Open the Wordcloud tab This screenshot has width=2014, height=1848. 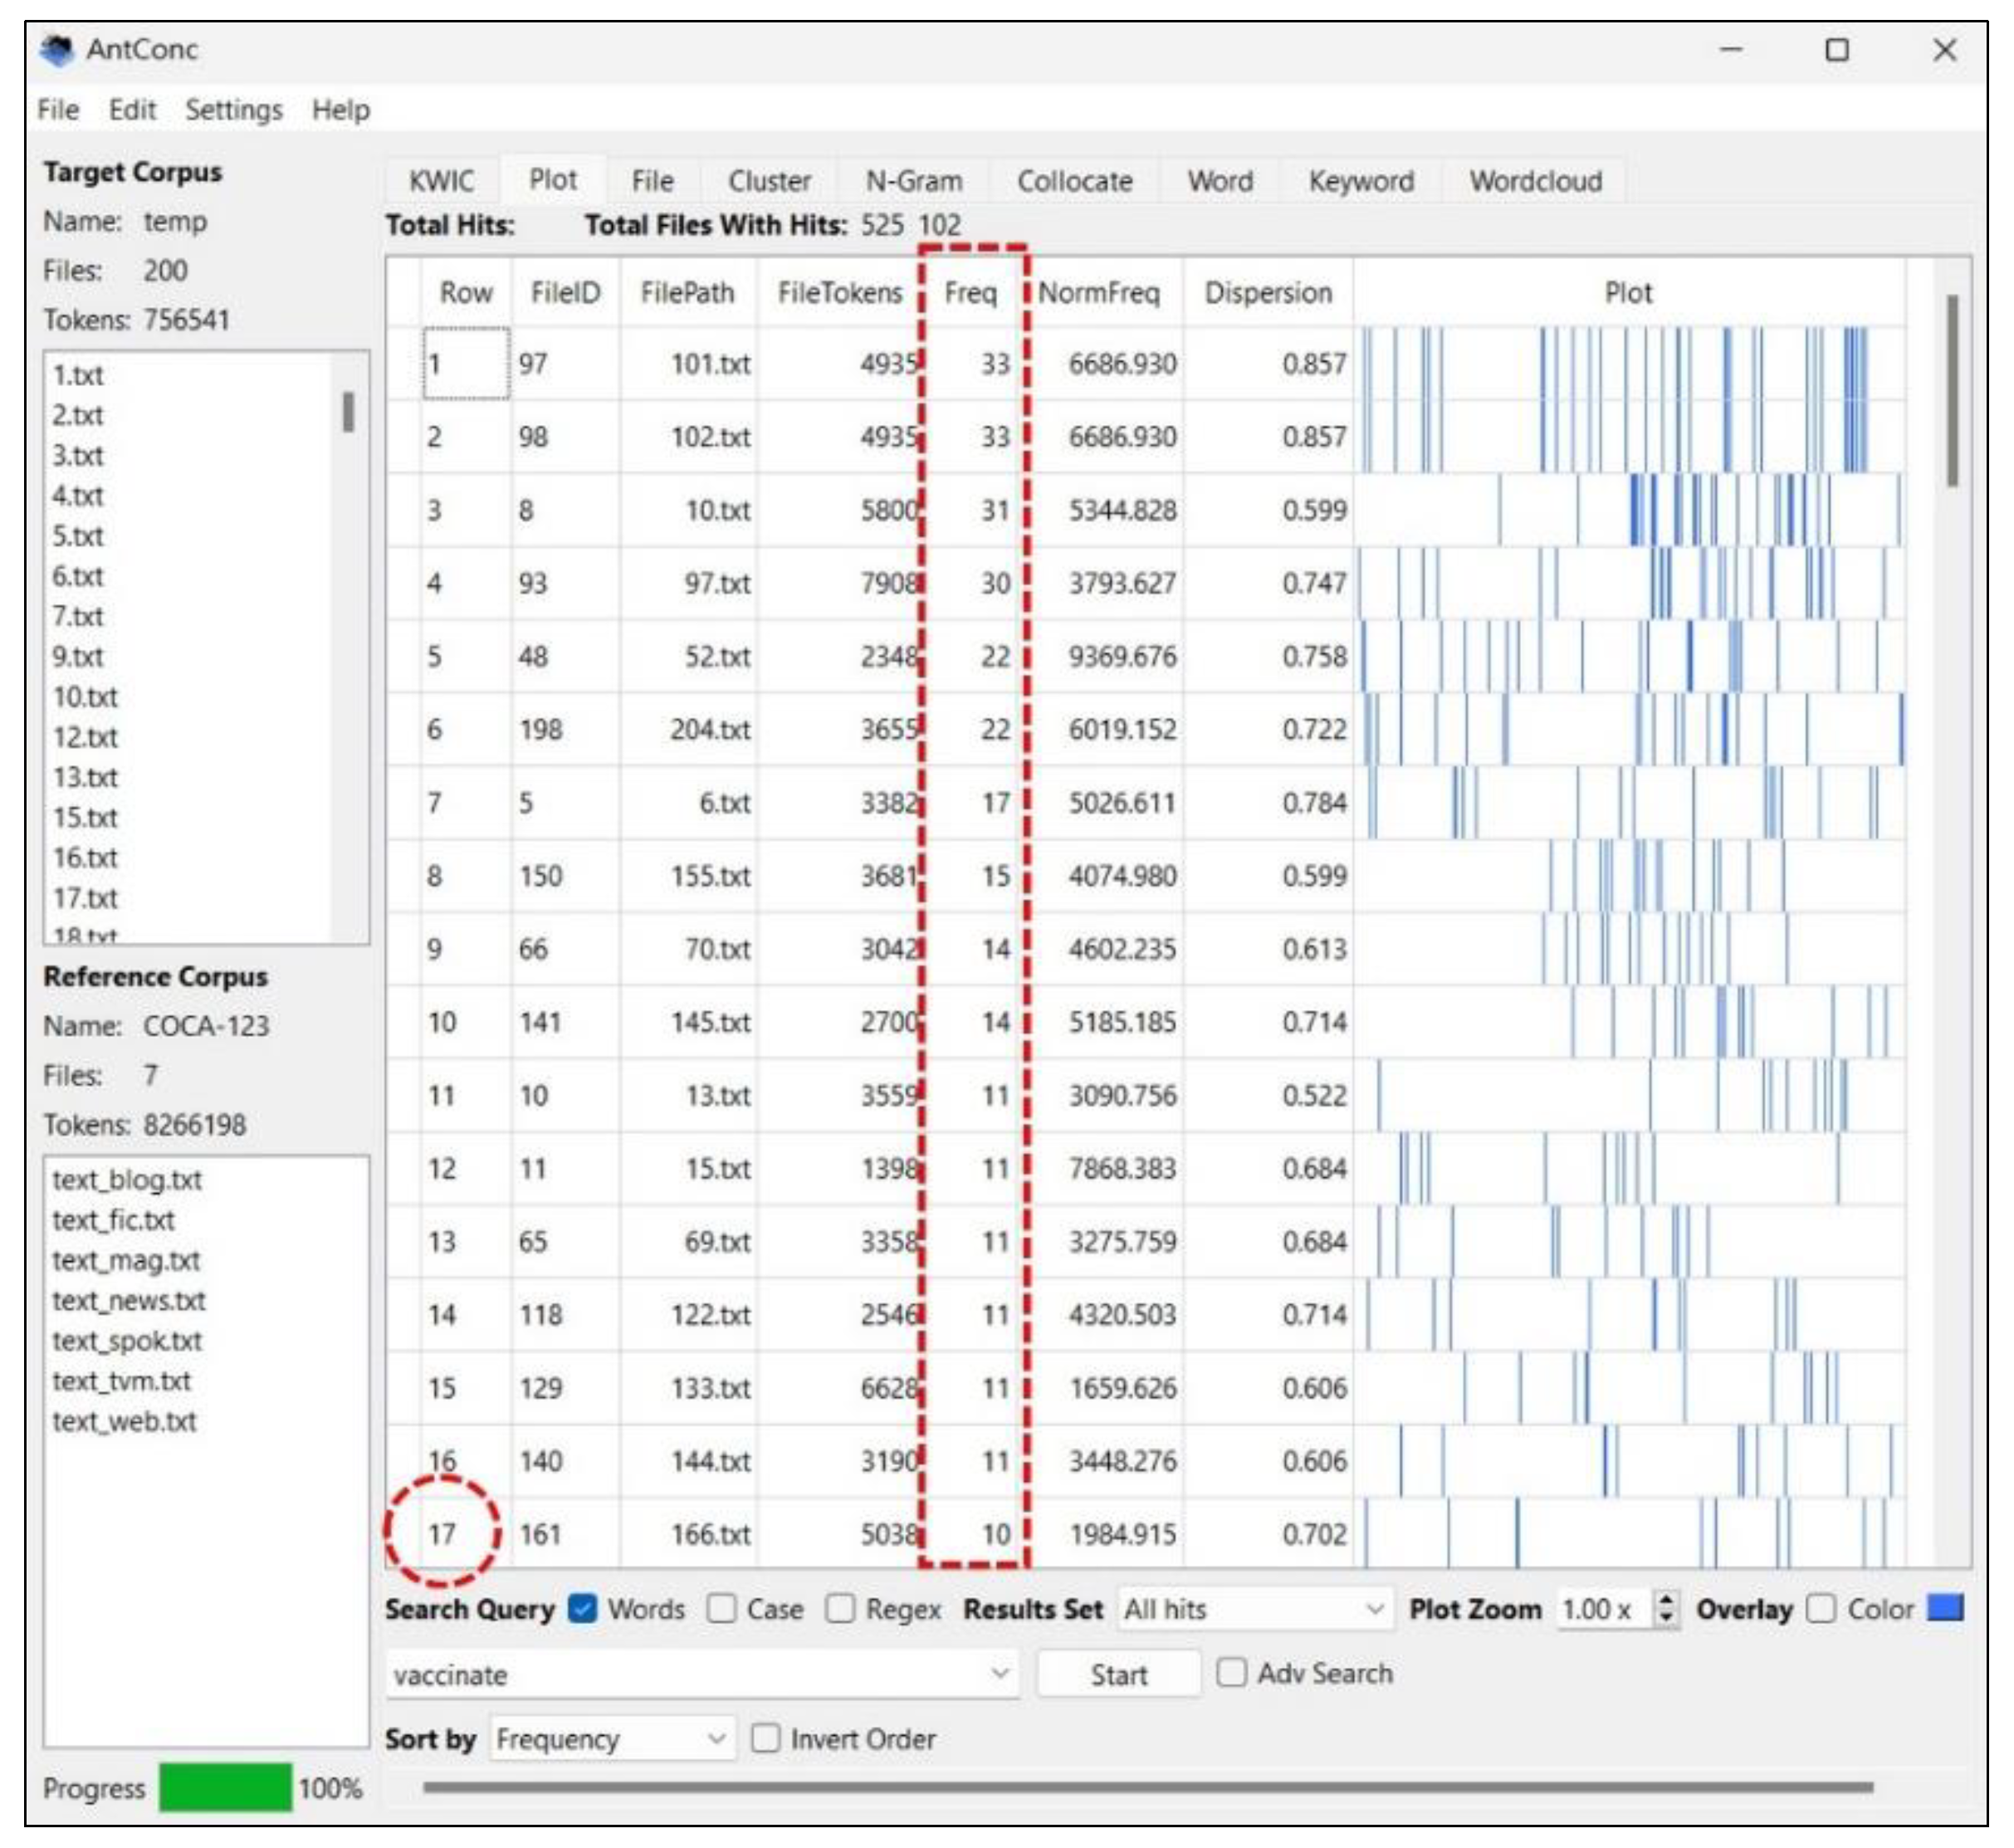[1534, 181]
